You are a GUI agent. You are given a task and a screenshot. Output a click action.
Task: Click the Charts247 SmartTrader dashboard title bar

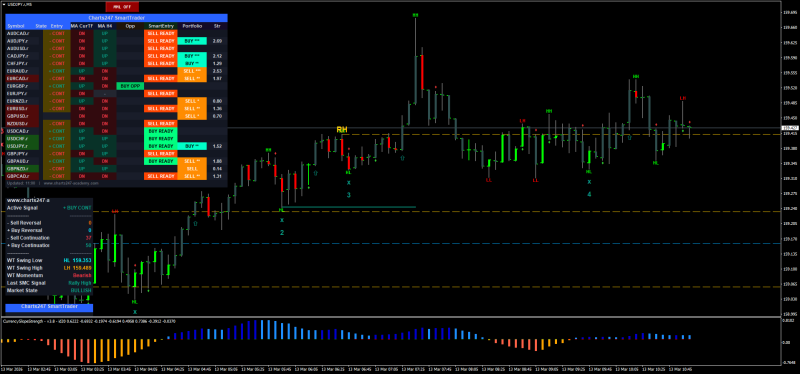[116, 17]
